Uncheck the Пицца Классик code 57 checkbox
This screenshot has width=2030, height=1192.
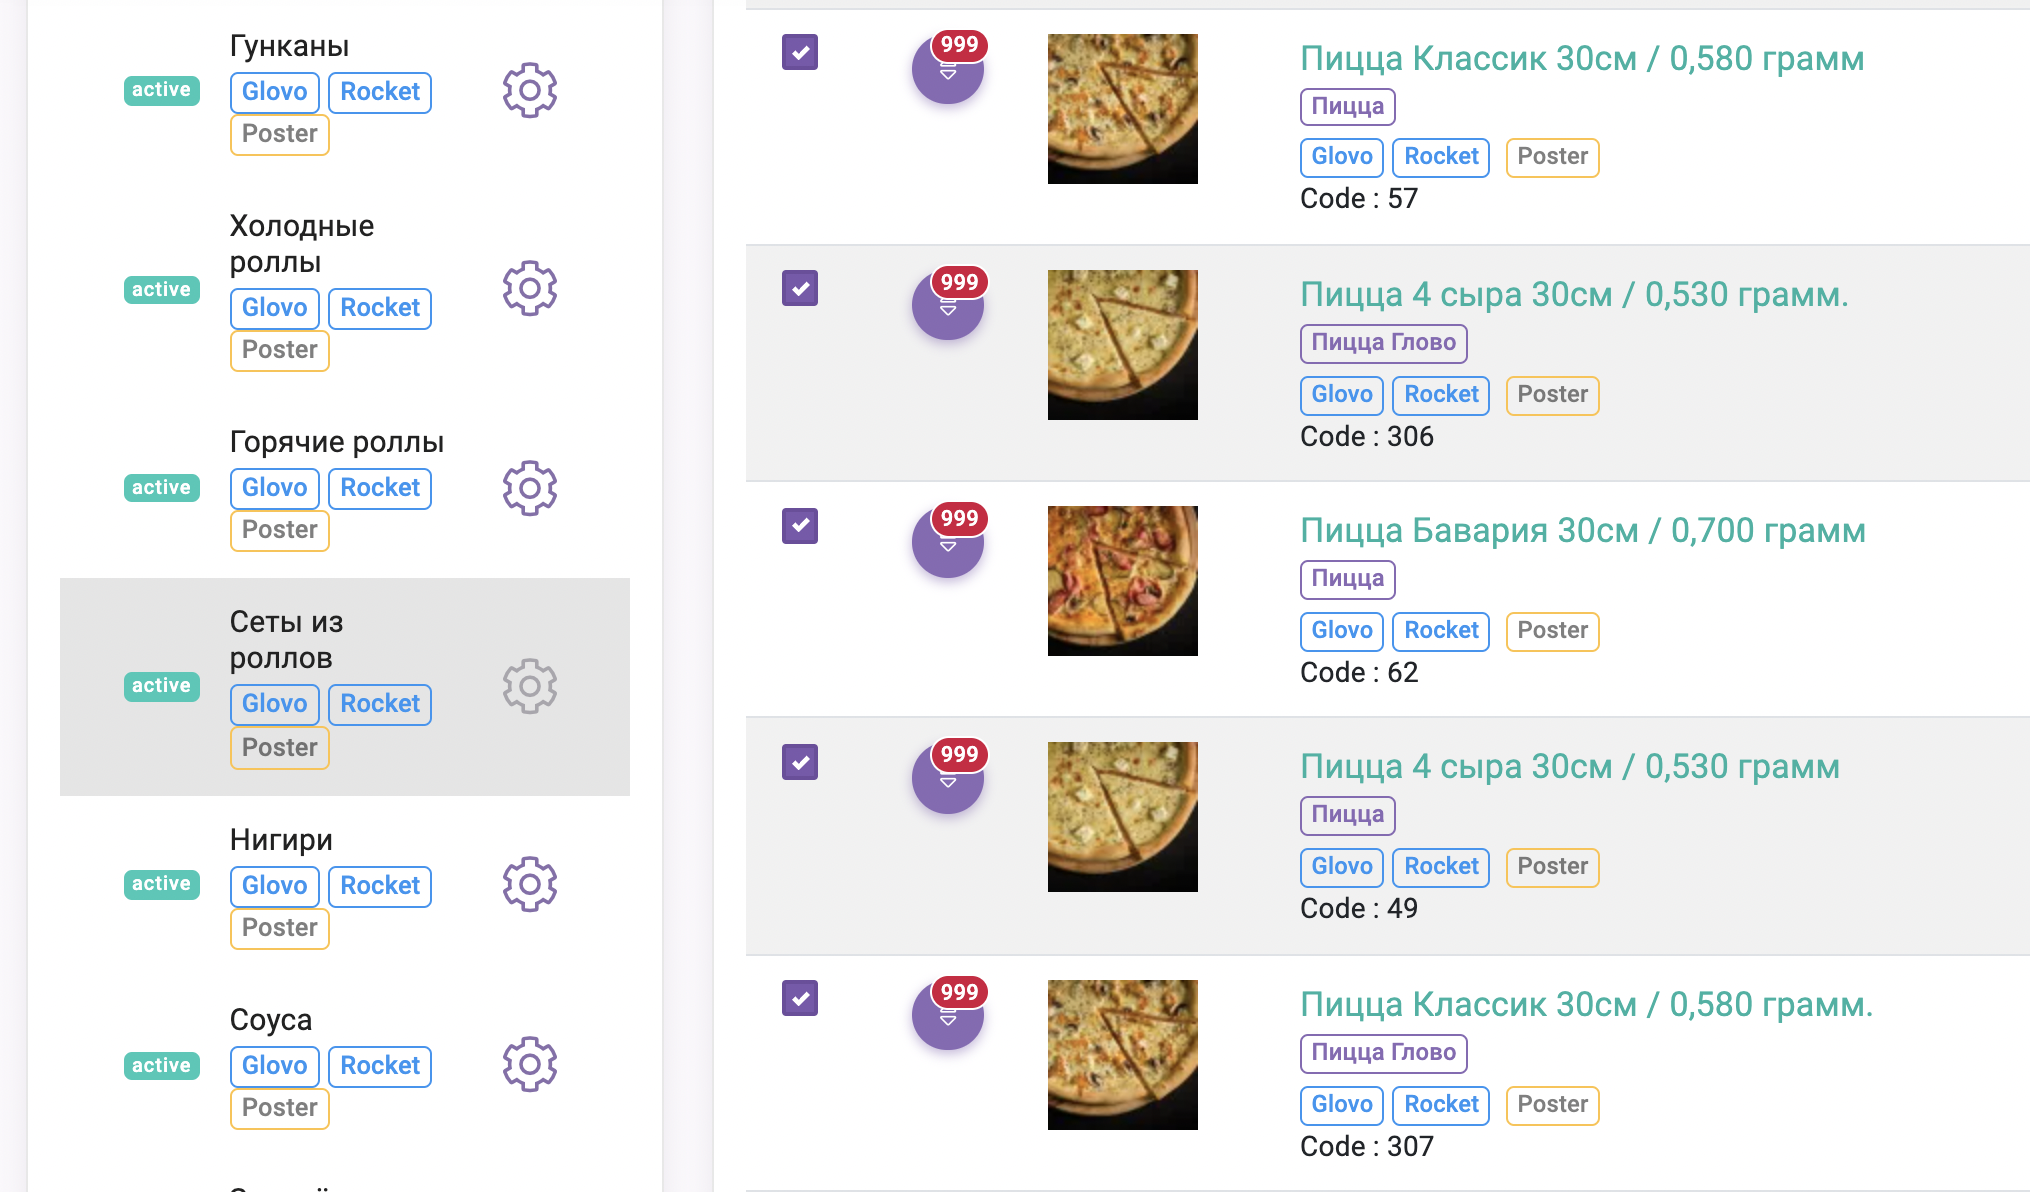800,52
